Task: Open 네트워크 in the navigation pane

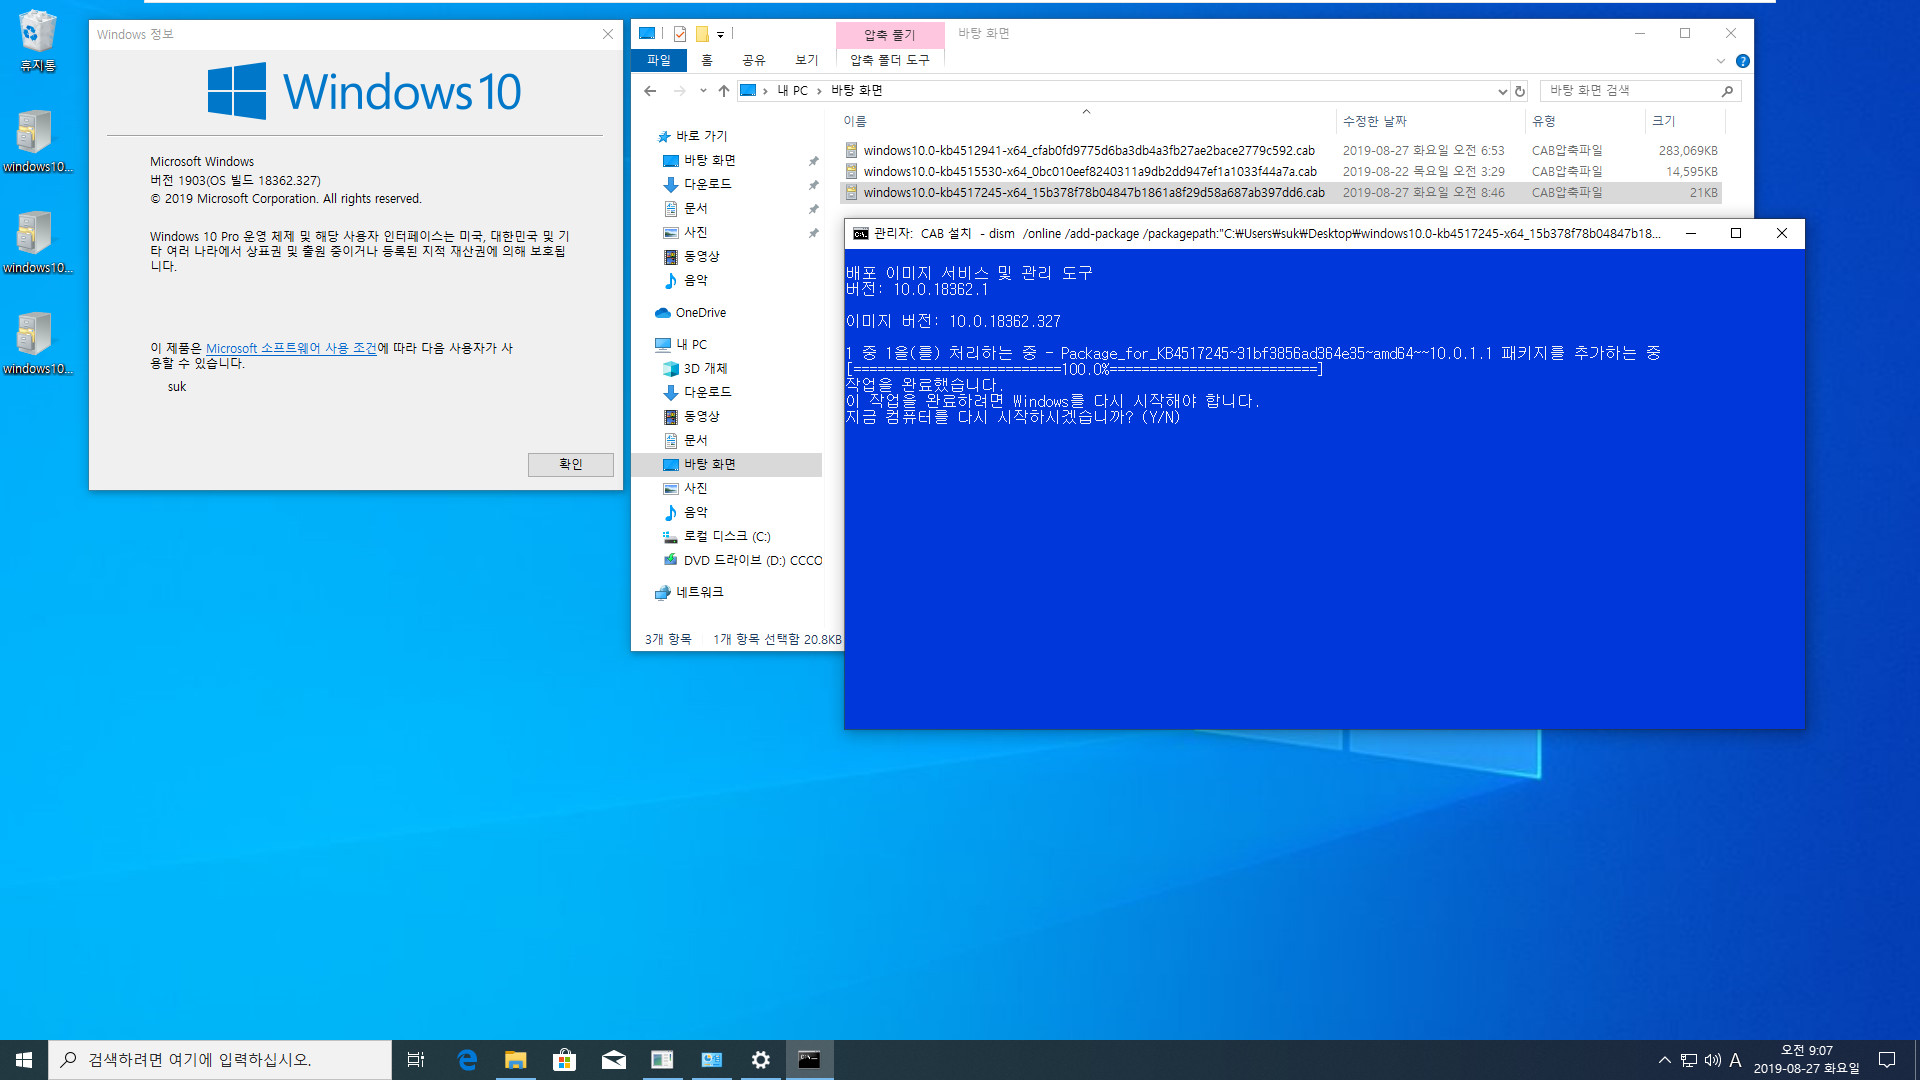Action: tap(699, 592)
